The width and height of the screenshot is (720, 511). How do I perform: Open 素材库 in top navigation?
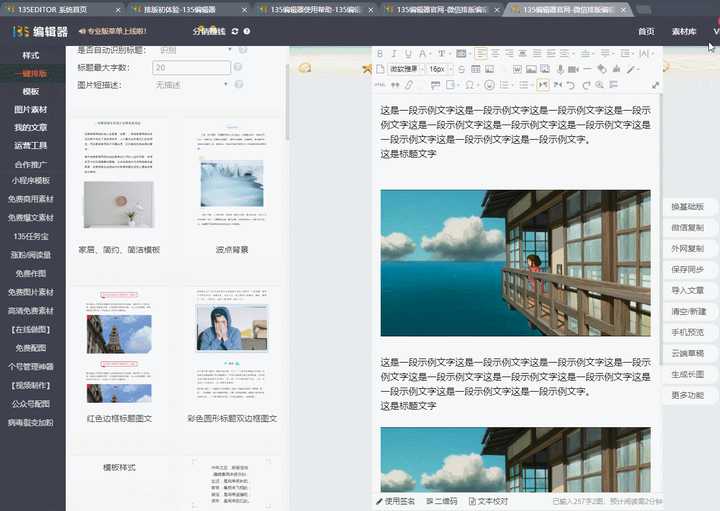click(684, 31)
